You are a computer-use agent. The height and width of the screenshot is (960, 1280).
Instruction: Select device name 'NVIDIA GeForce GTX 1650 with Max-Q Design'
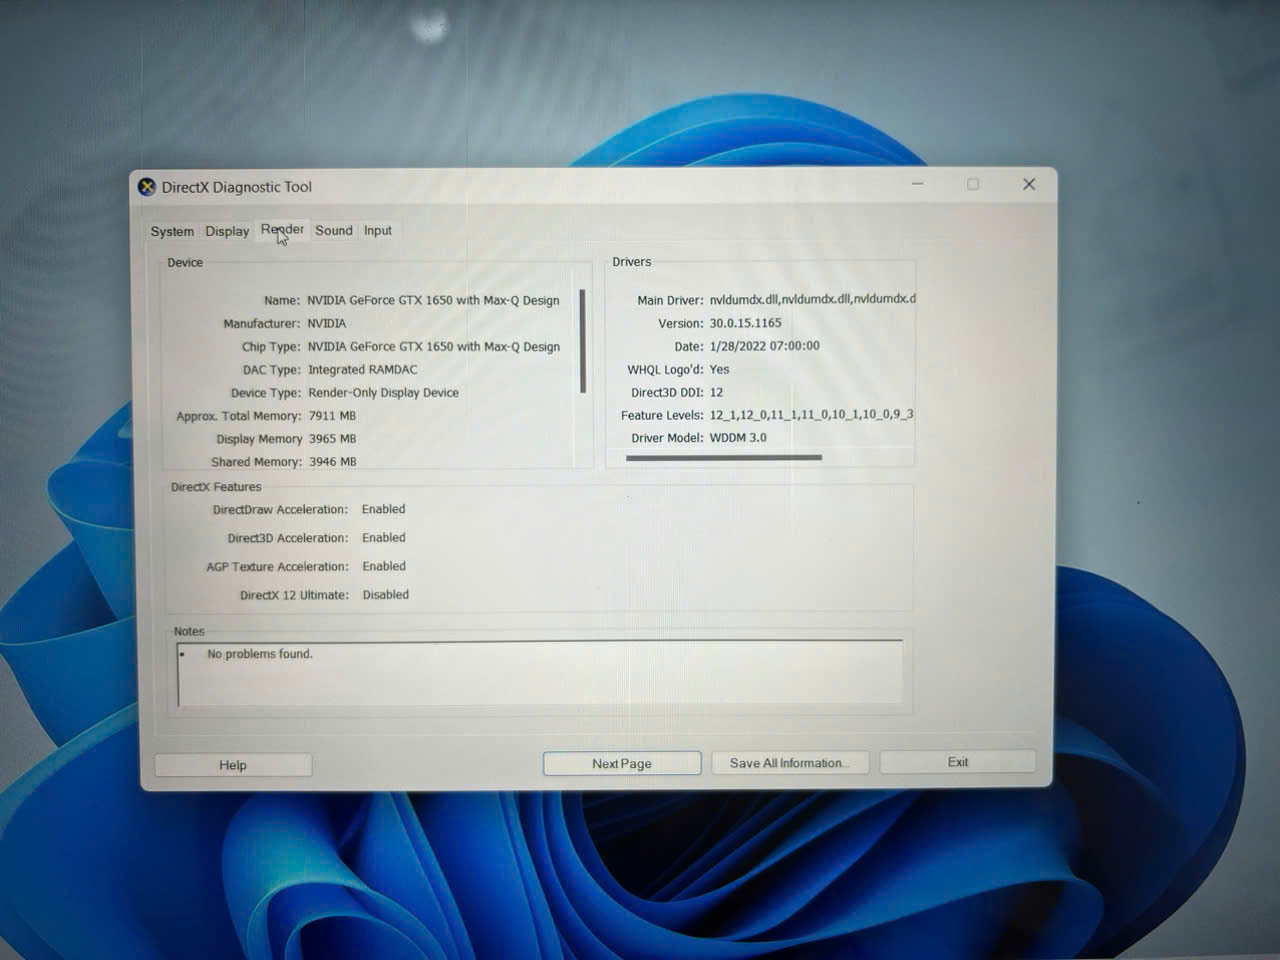click(x=433, y=300)
